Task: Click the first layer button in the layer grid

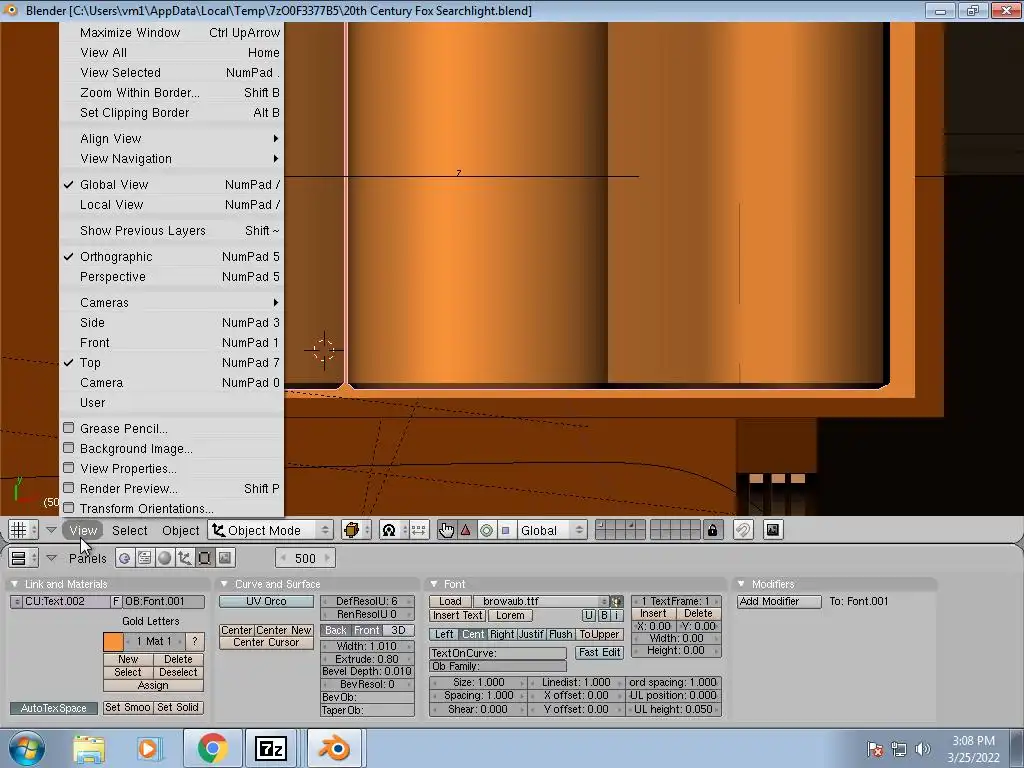Action: pos(601,524)
